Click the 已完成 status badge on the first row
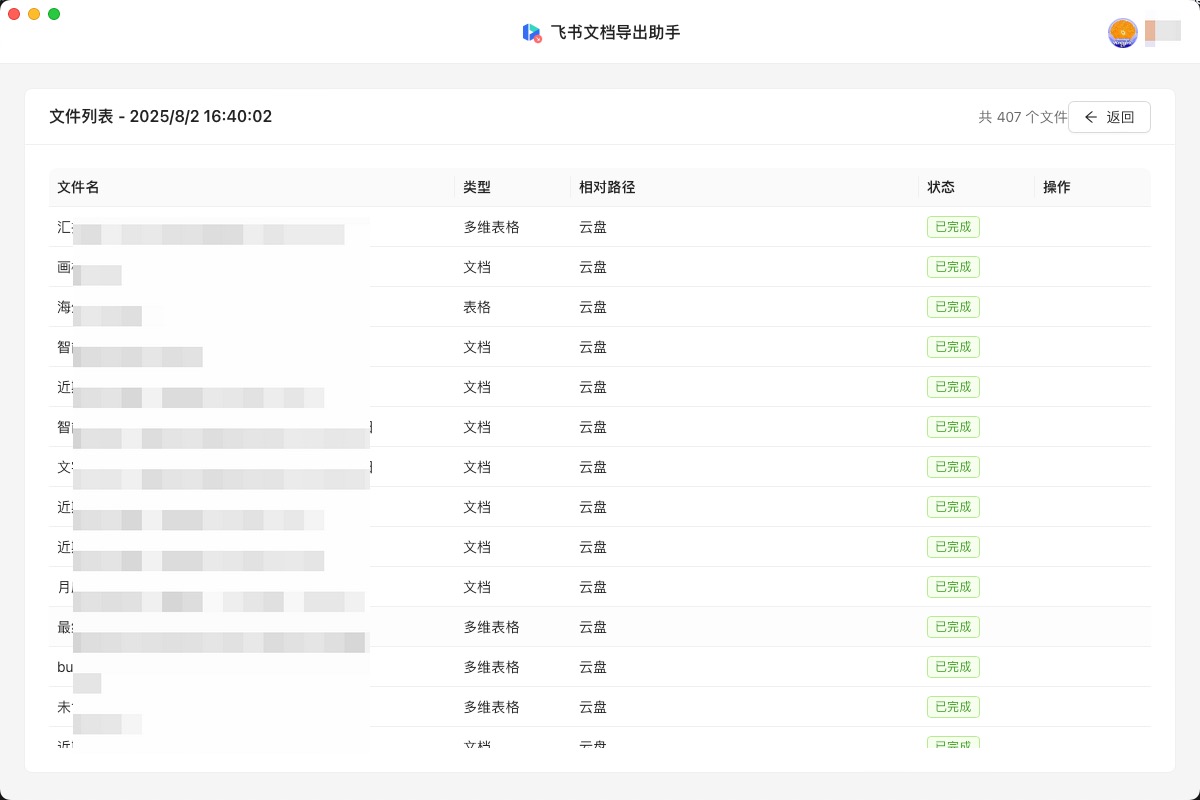Image resolution: width=1200 pixels, height=800 pixels. click(953, 227)
